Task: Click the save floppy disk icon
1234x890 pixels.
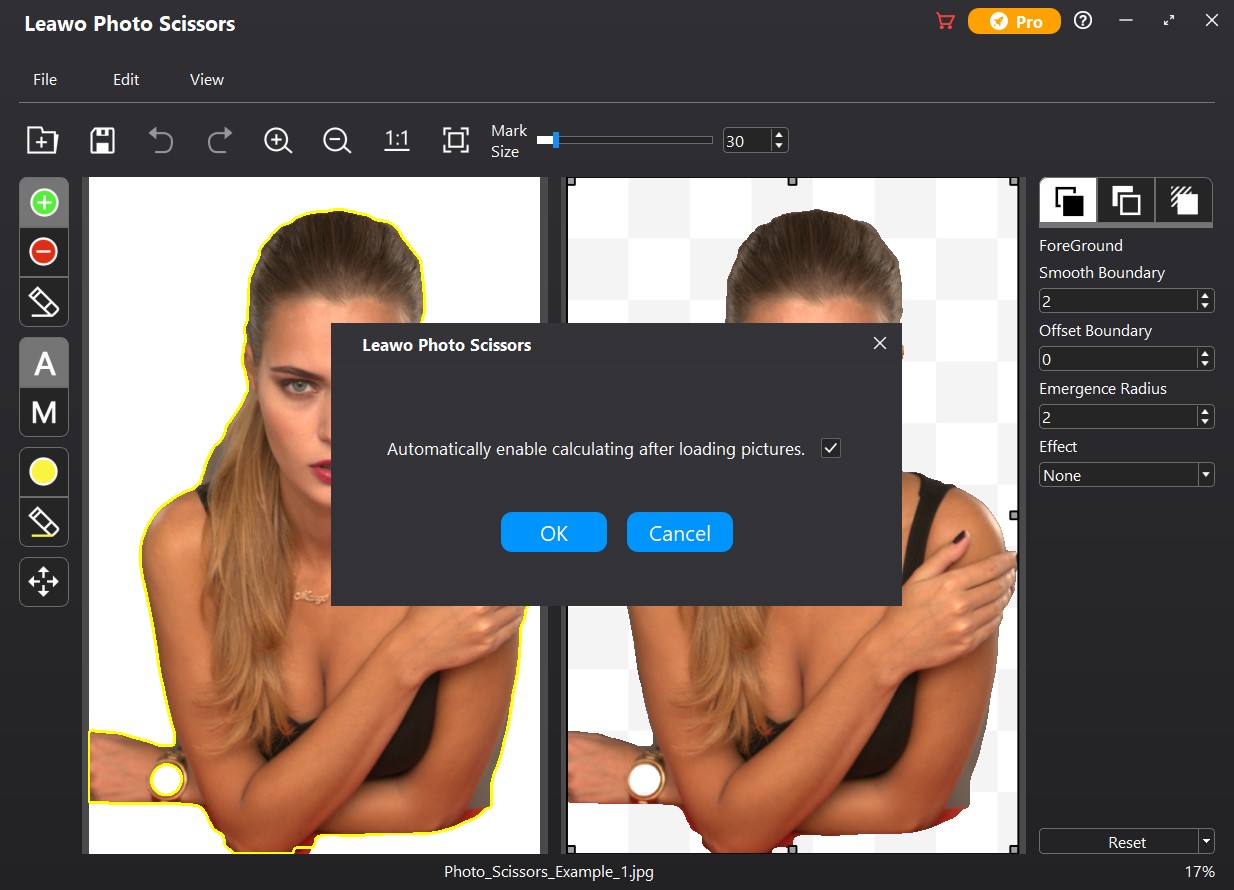Action: [x=101, y=140]
